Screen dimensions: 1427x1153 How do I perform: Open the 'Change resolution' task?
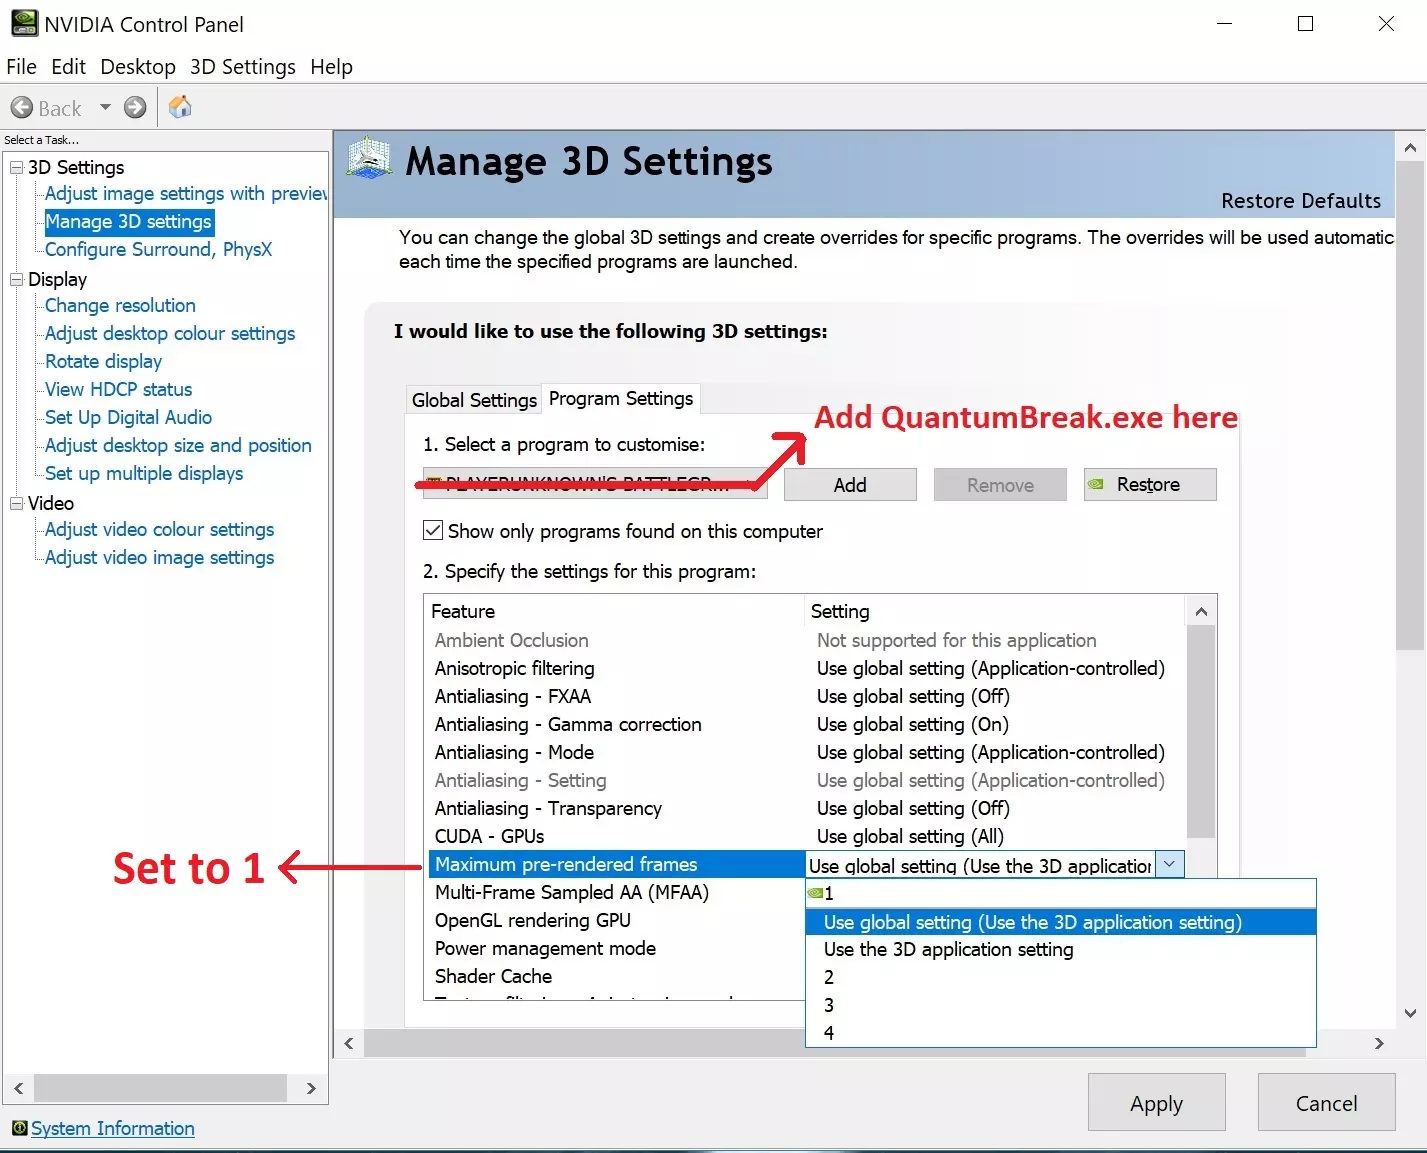(x=120, y=306)
